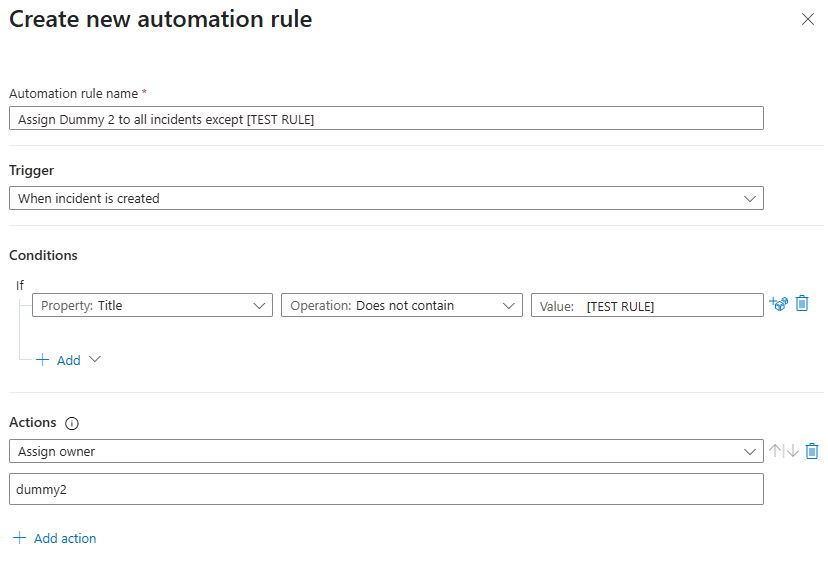Delete the Assign owner action
Screen dimensions: 828x564
click(x=812, y=451)
